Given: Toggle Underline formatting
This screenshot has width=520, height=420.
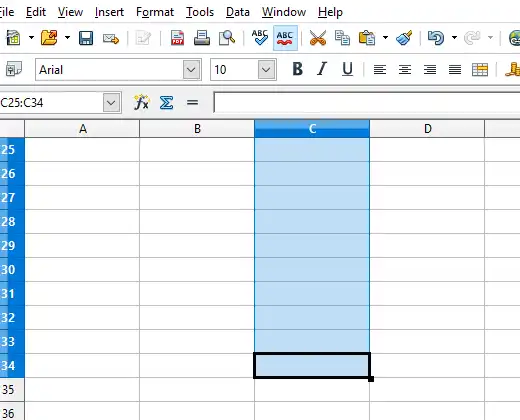Looking at the screenshot, I should (347, 69).
